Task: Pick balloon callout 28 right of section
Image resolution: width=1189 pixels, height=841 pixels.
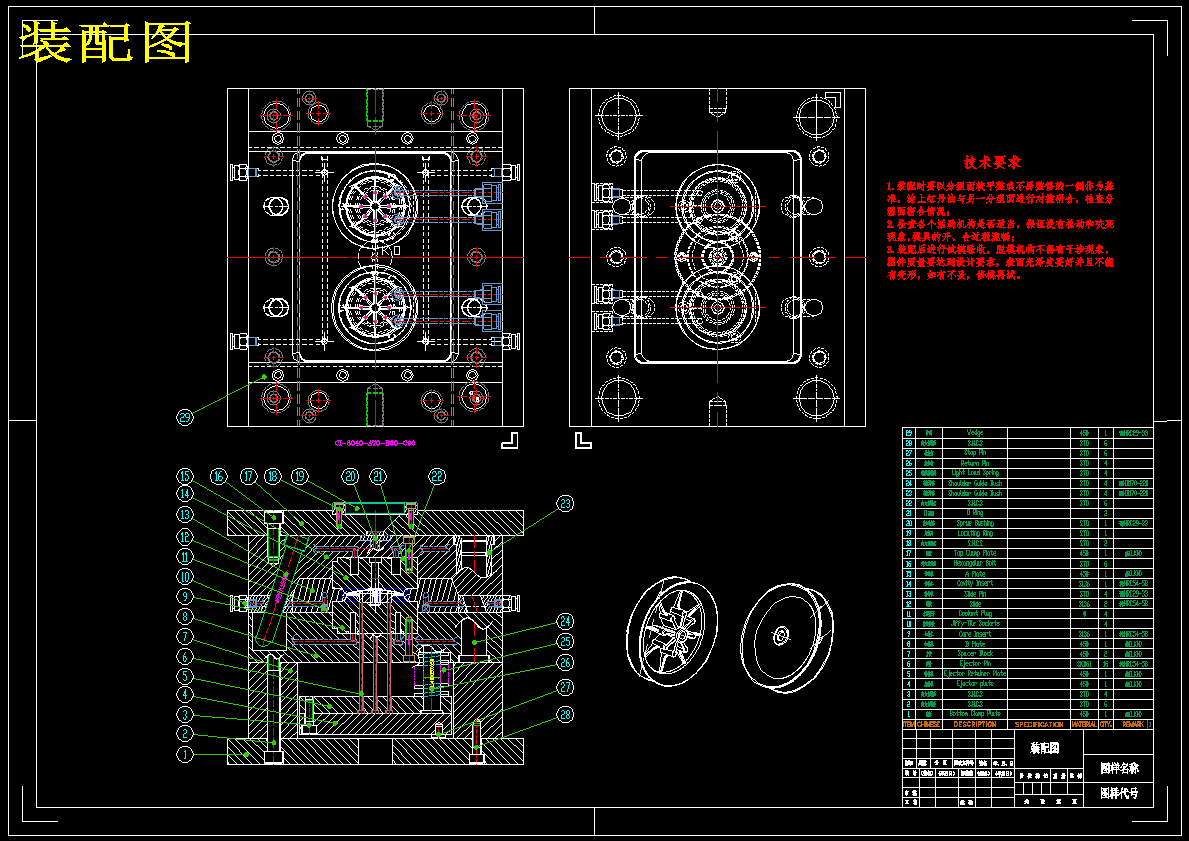Action: click(565, 714)
